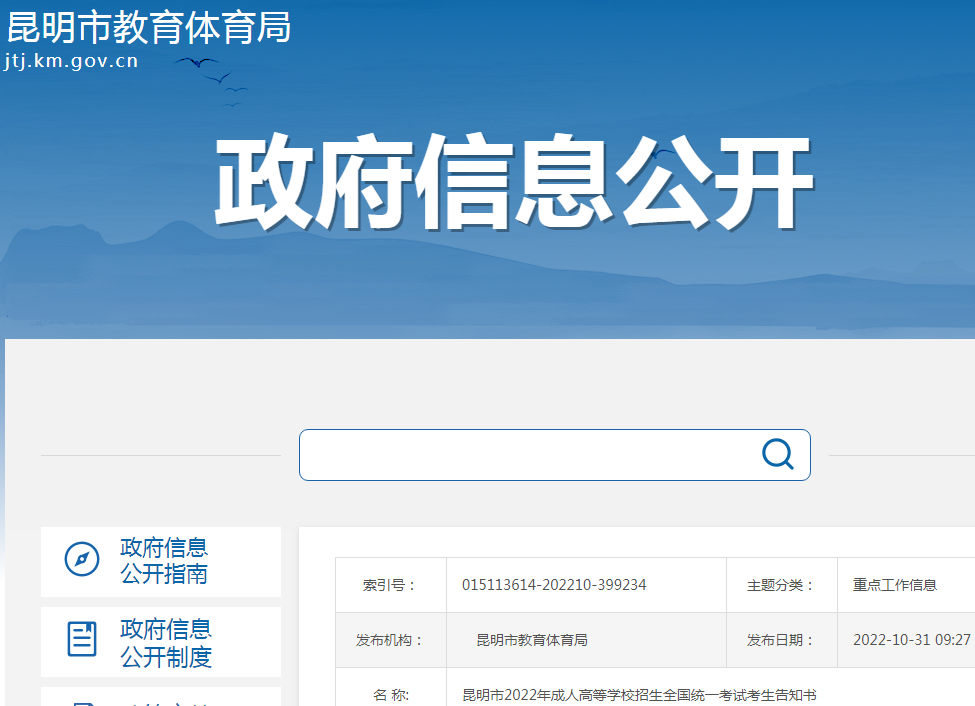975x706 pixels.
Task: Click the compass icon beside 政府信息公开指南
Action: tap(82, 559)
